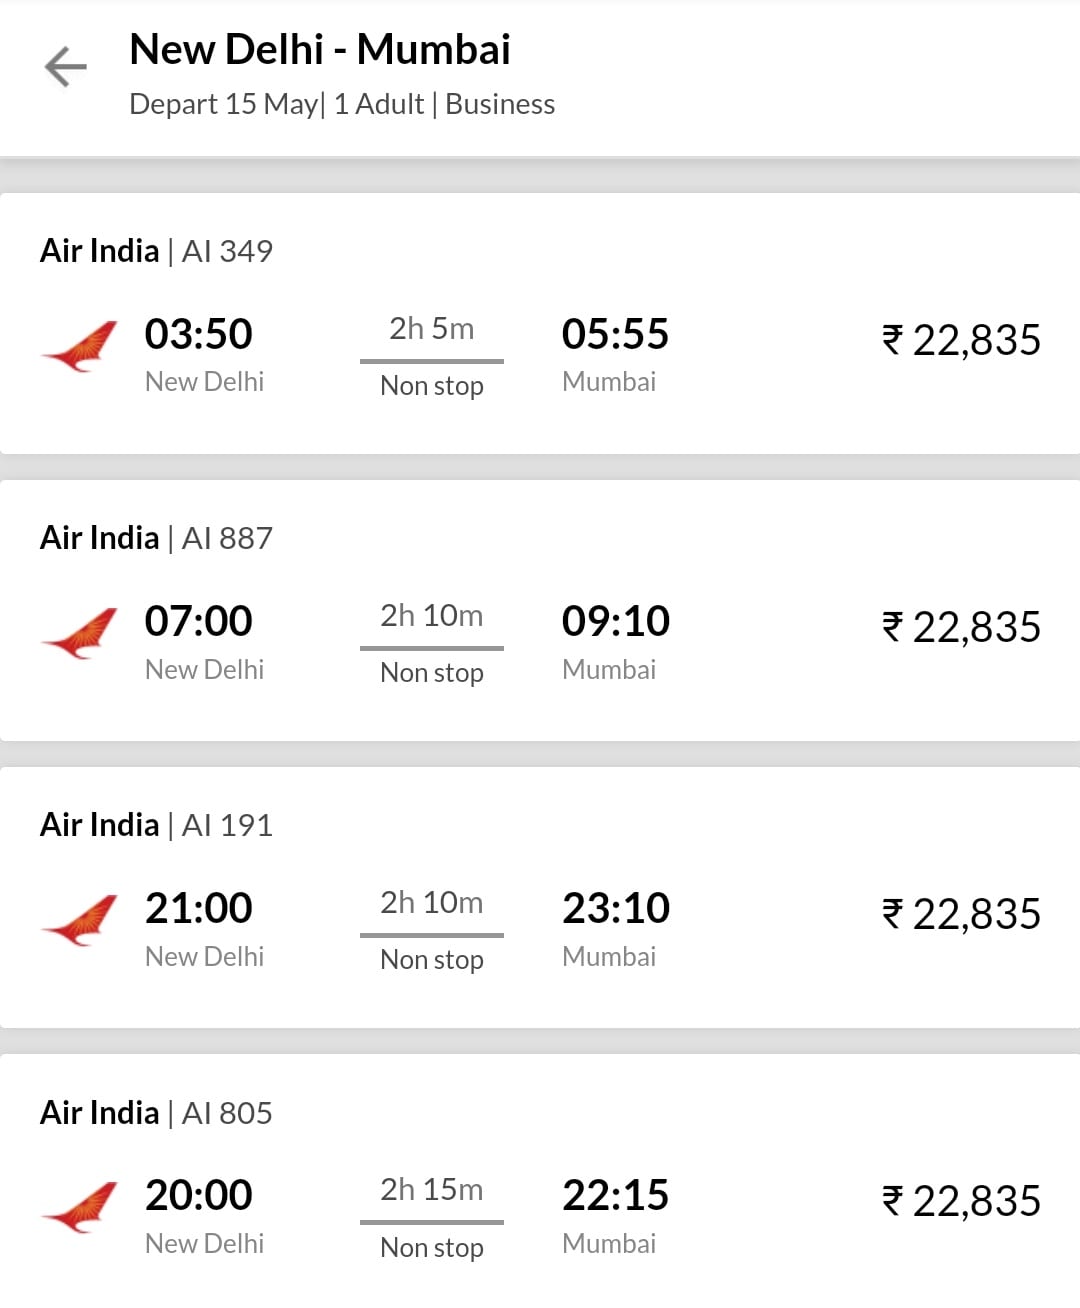The height and width of the screenshot is (1308, 1080).
Task: Tap the back arrow icon
Action: (x=66, y=67)
